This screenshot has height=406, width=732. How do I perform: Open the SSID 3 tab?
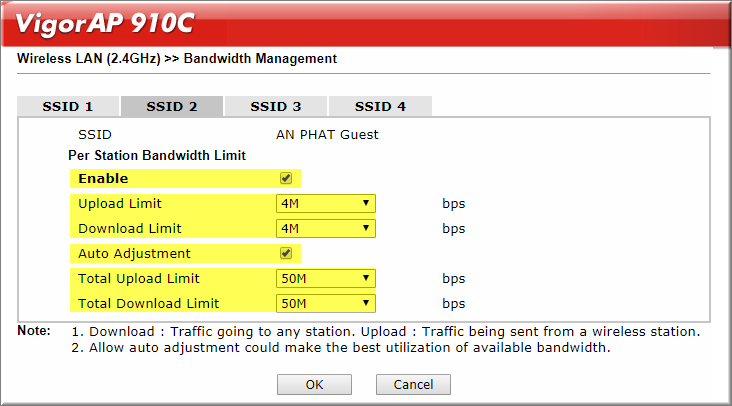[x=275, y=106]
